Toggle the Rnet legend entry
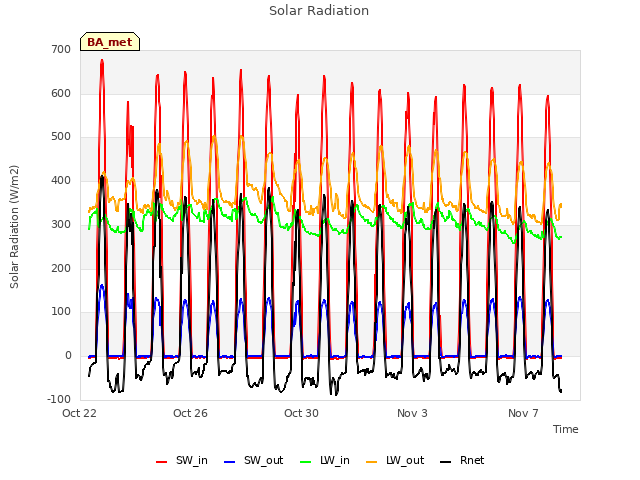640x480 pixels. click(x=462, y=460)
